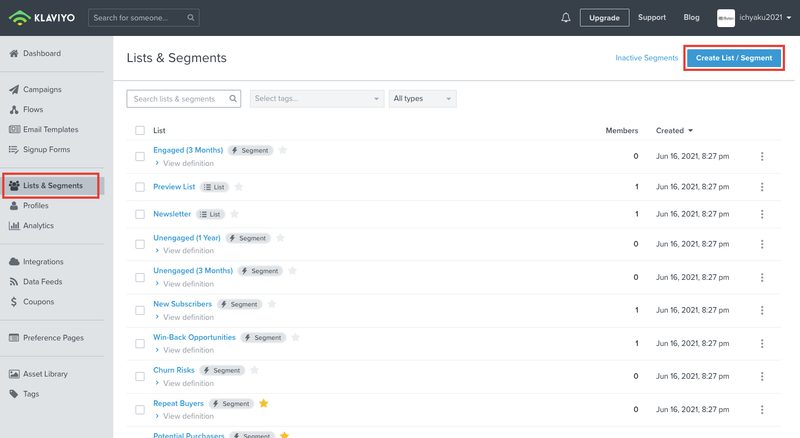Check the Newsletter row checkbox

pos(140,214)
